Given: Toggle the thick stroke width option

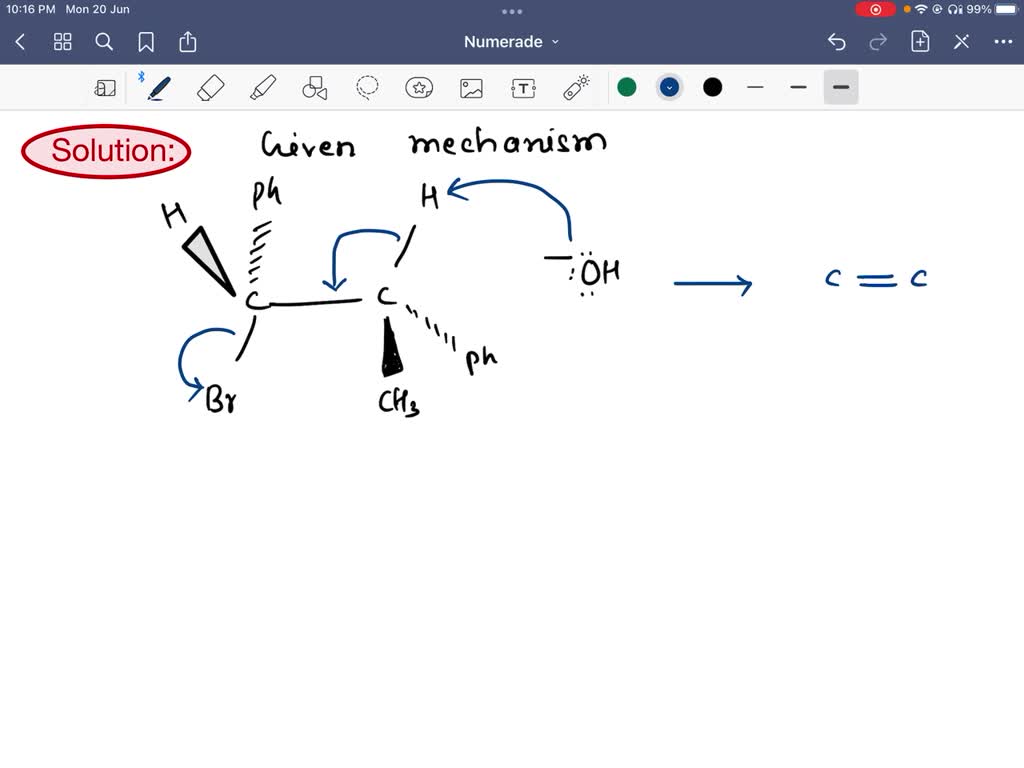Looking at the screenshot, I should 840,87.
